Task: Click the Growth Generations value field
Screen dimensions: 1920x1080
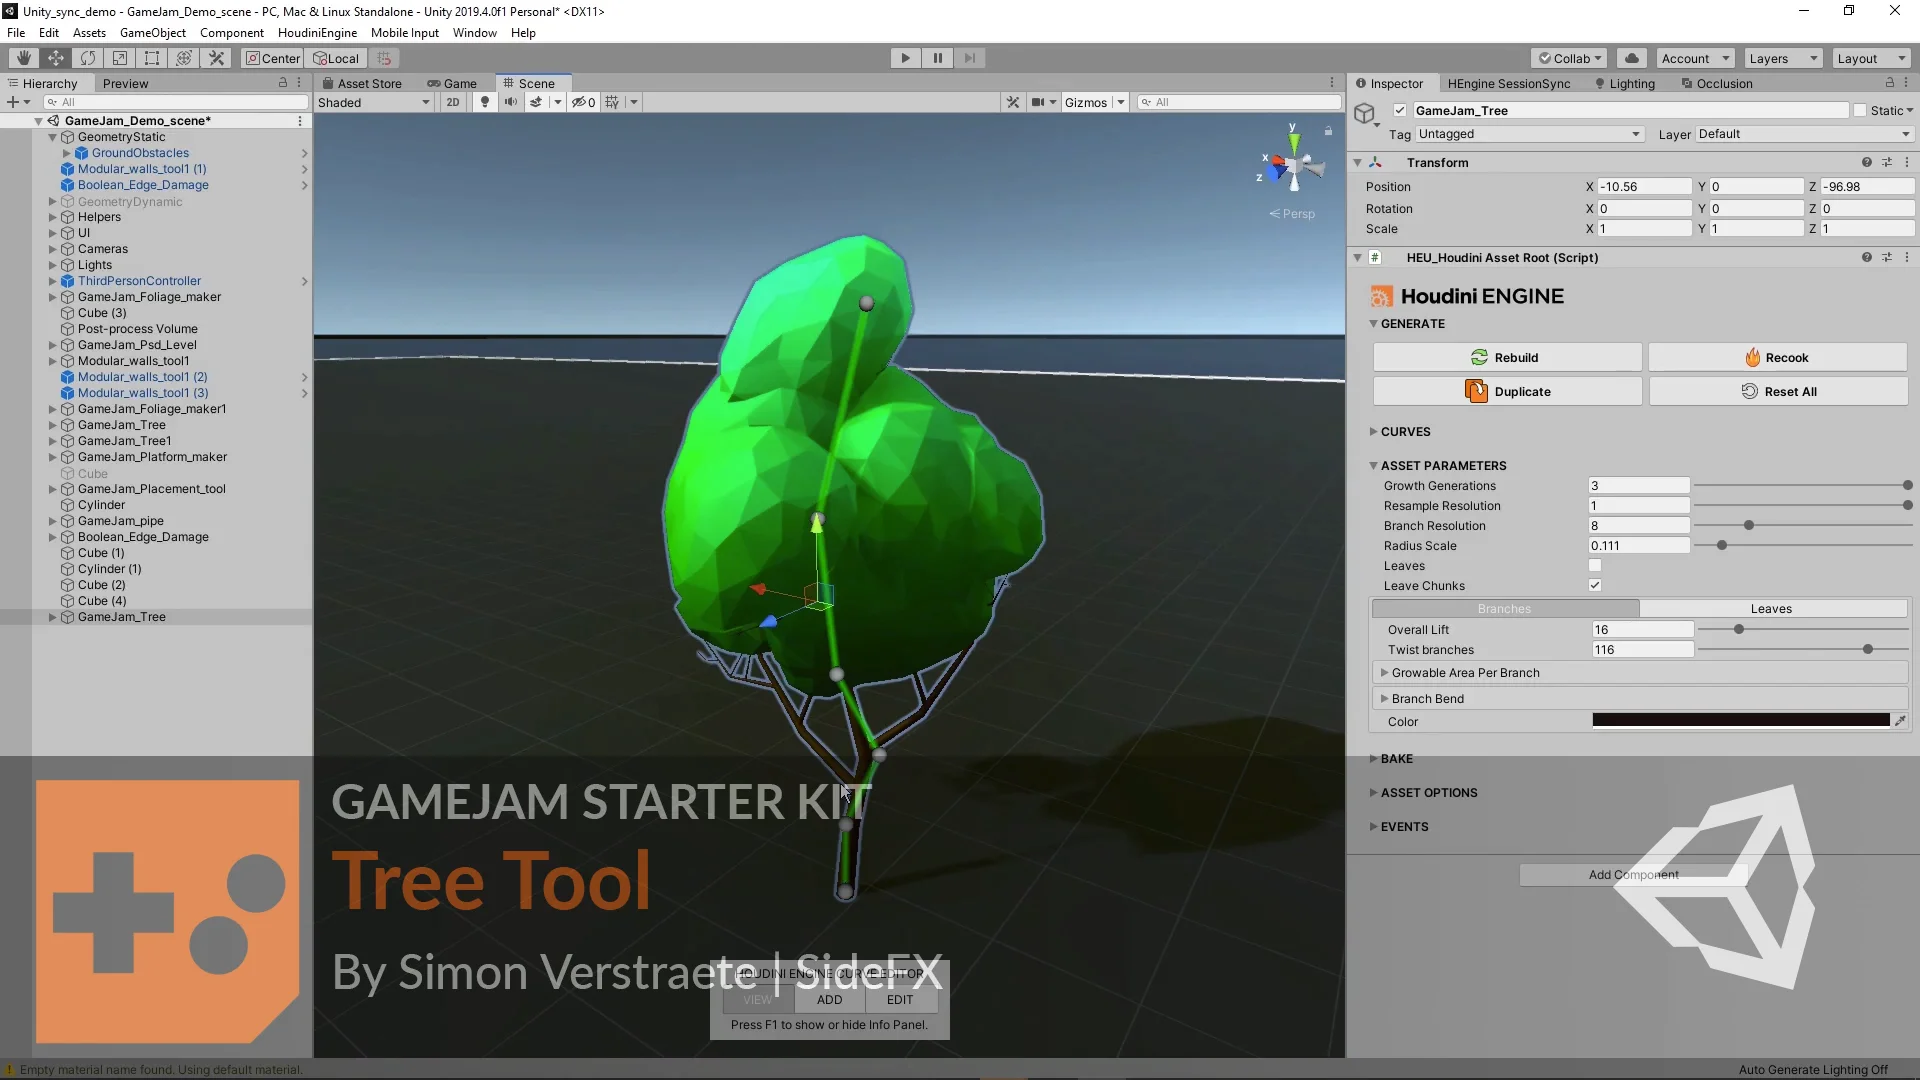Action: 1639,485
